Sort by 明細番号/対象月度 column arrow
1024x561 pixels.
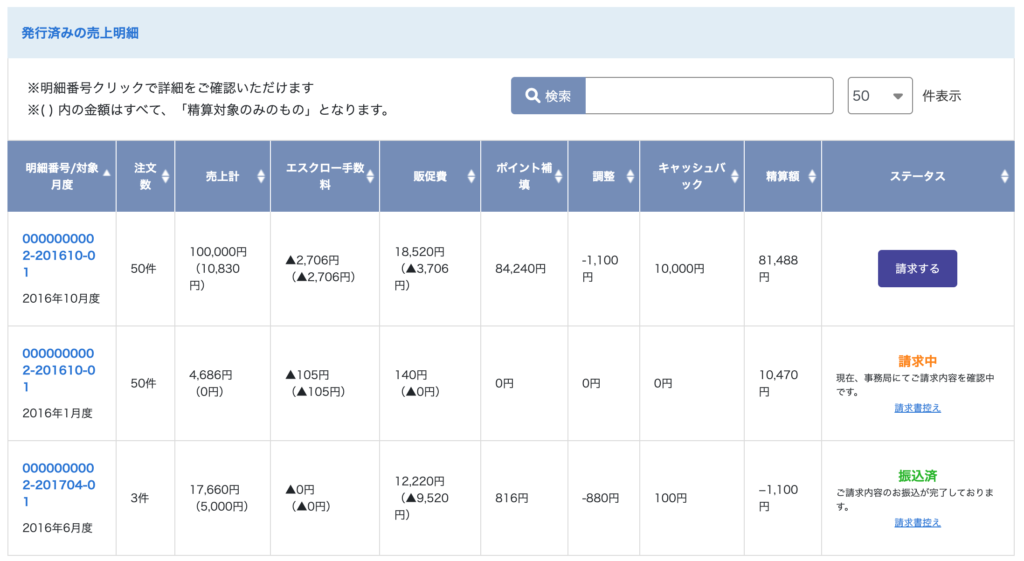click(106, 172)
